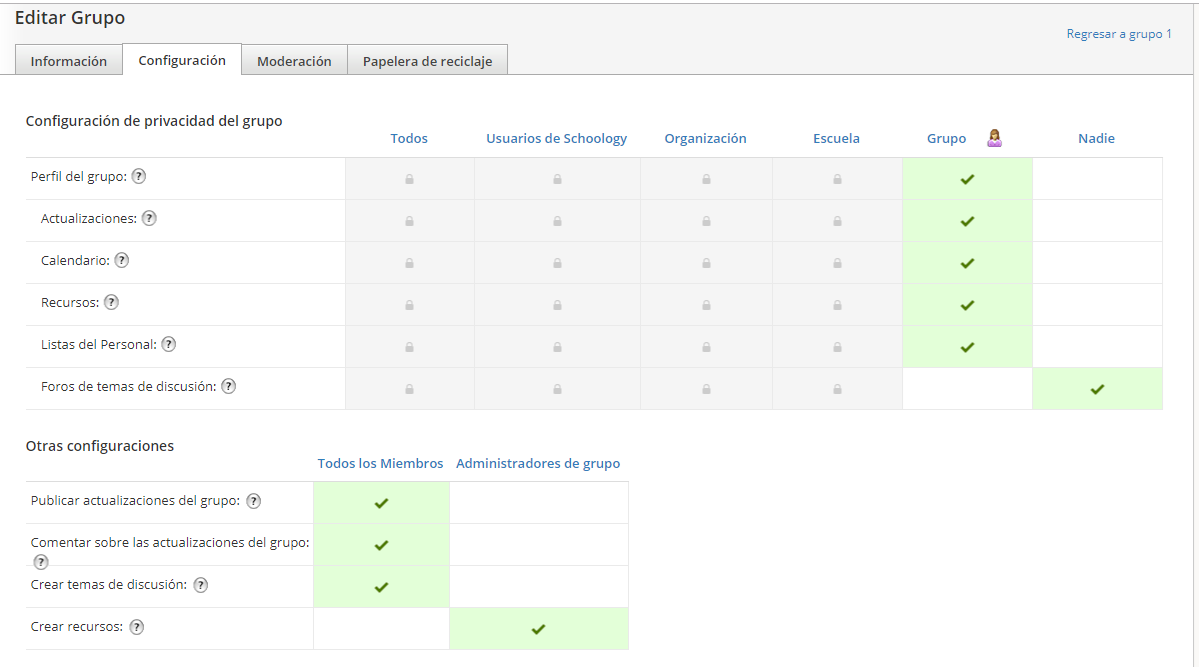Click the "Usuarios de Schoology" column header
The height and width of the screenshot is (667, 1199).
coord(556,138)
